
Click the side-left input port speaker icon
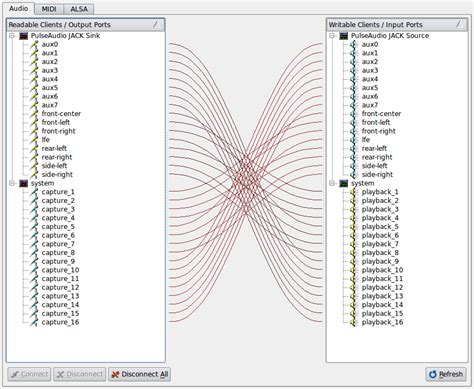354,166
